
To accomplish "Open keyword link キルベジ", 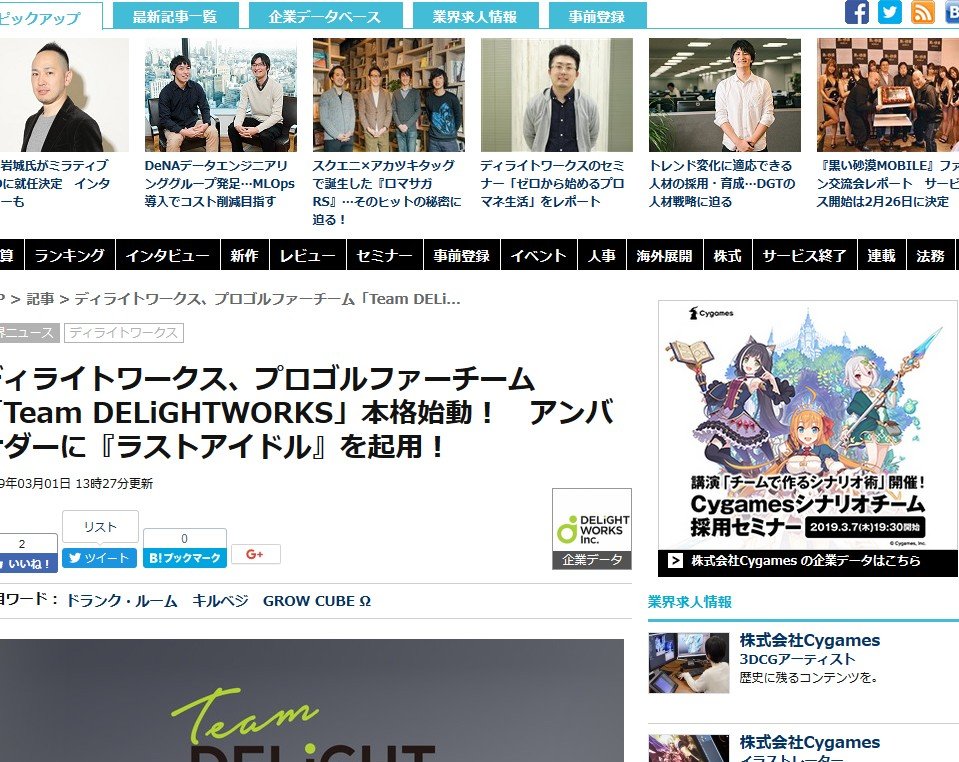I will point(220,601).
